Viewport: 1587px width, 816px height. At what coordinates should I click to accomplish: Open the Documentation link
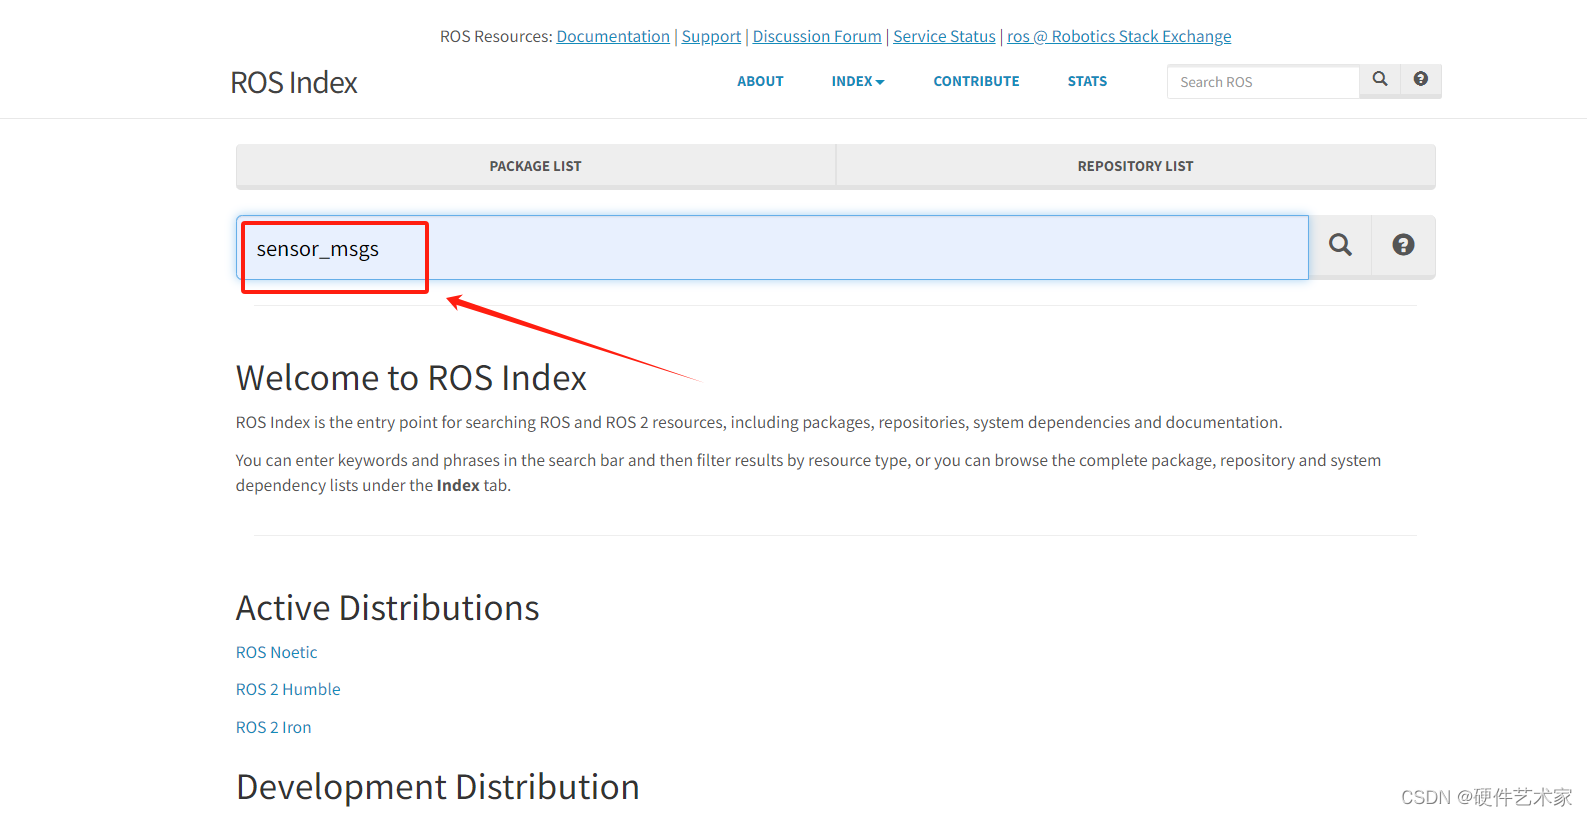click(613, 36)
